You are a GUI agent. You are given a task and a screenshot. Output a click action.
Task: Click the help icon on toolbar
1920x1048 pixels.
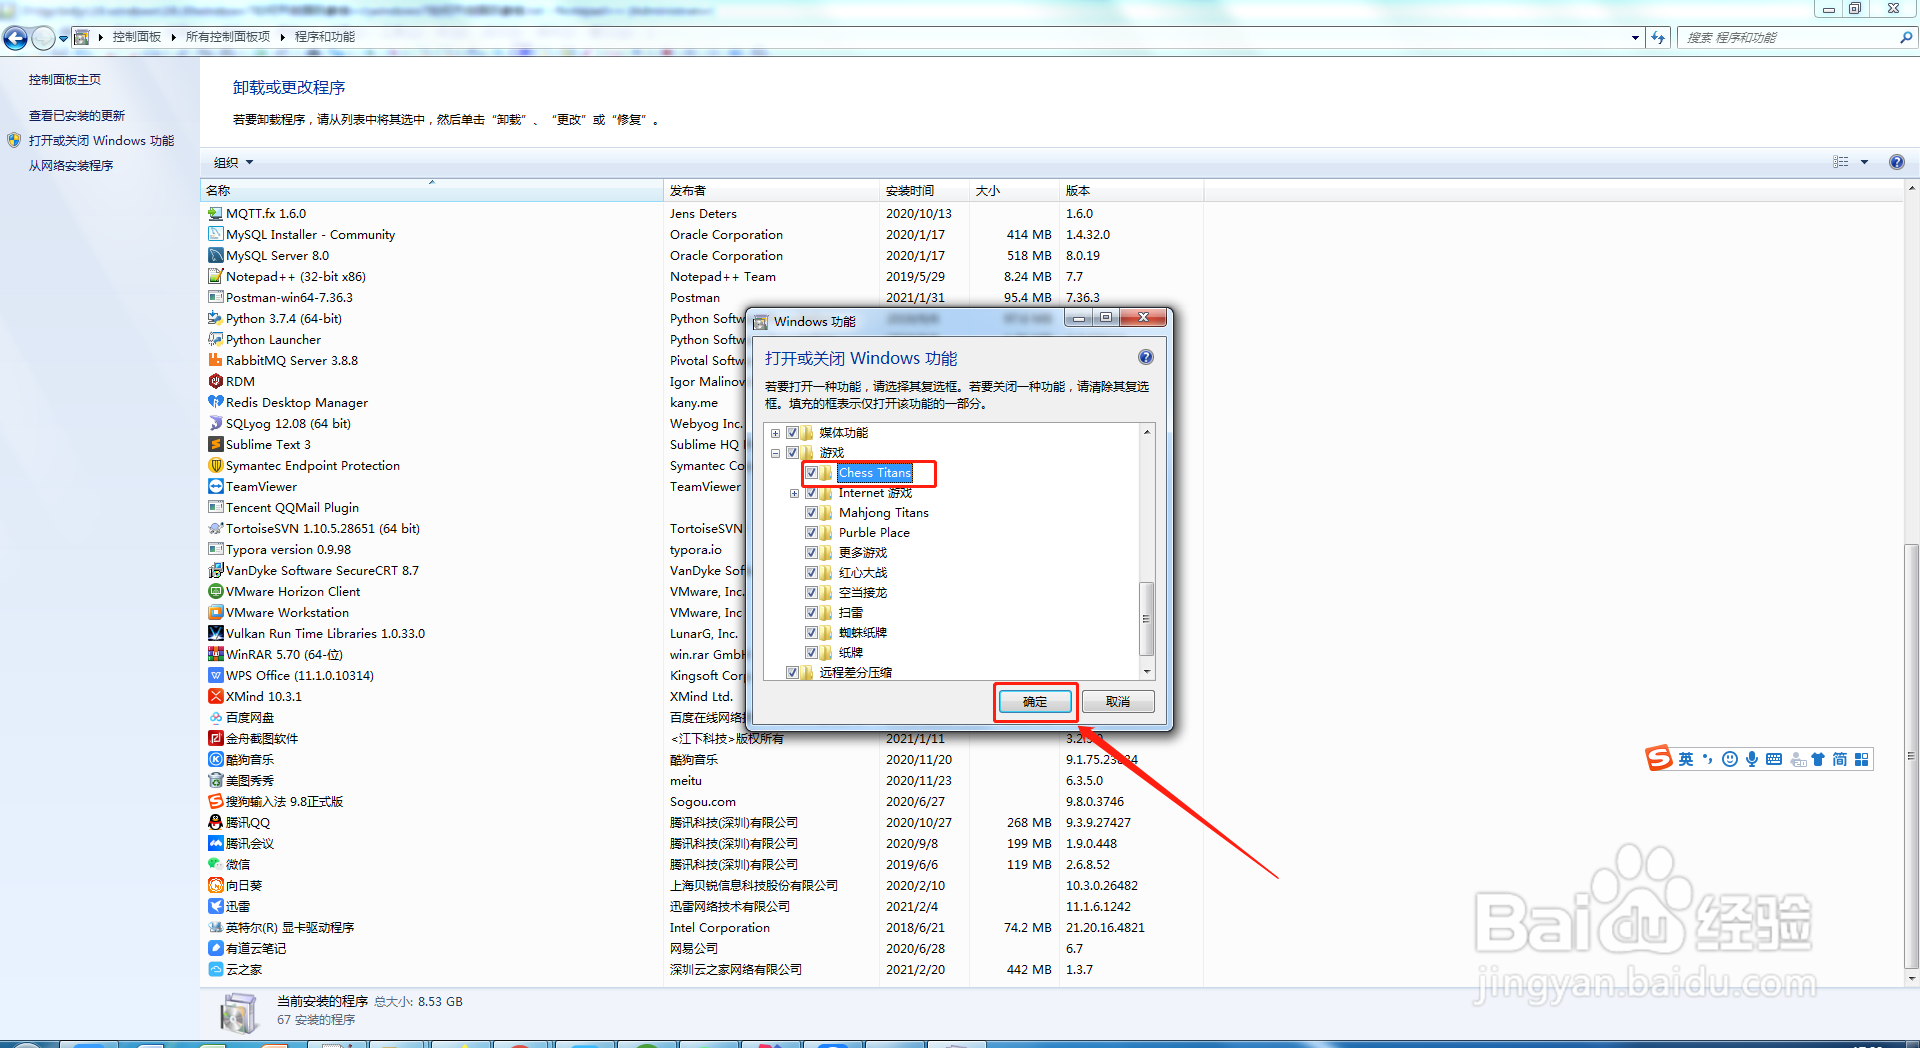[x=1897, y=162]
